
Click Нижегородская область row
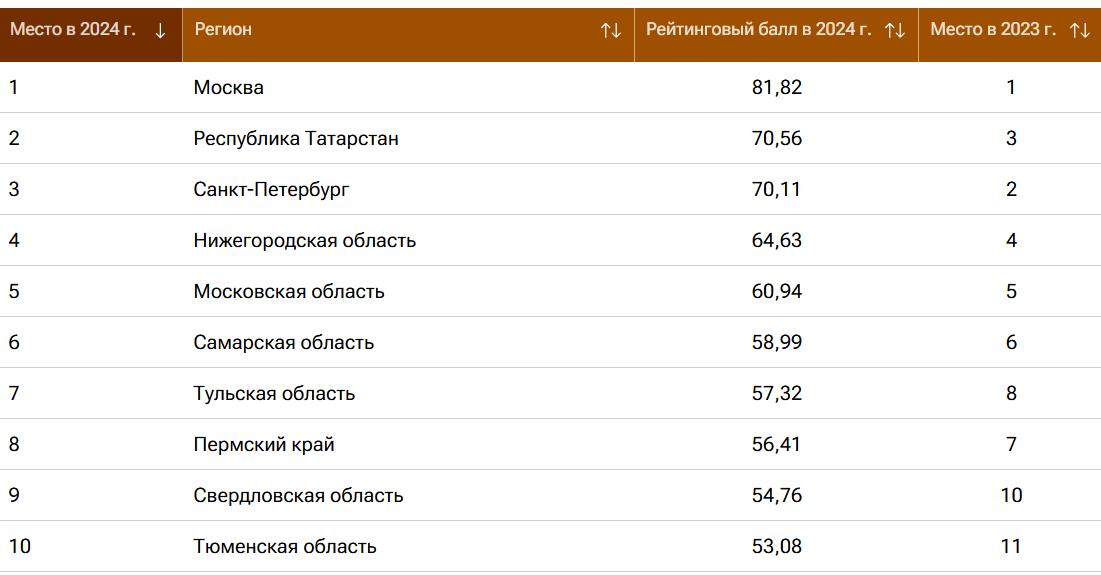pyautogui.click(x=305, y=241)
